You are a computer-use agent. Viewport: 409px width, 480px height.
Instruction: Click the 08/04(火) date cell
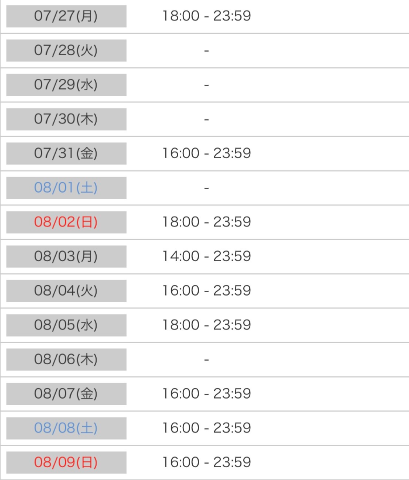66,291
